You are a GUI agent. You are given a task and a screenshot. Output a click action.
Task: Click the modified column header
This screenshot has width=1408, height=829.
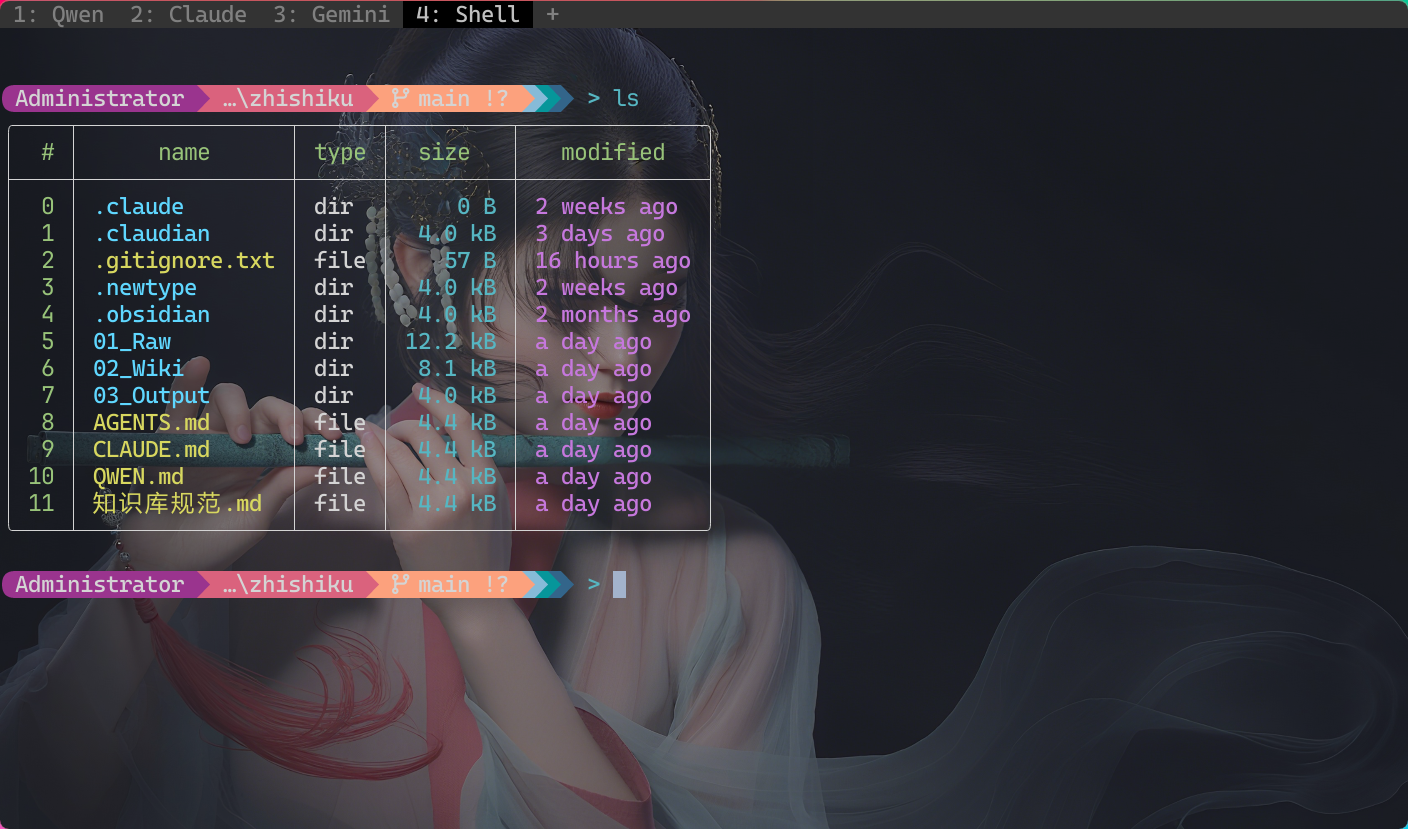[613, 152]
